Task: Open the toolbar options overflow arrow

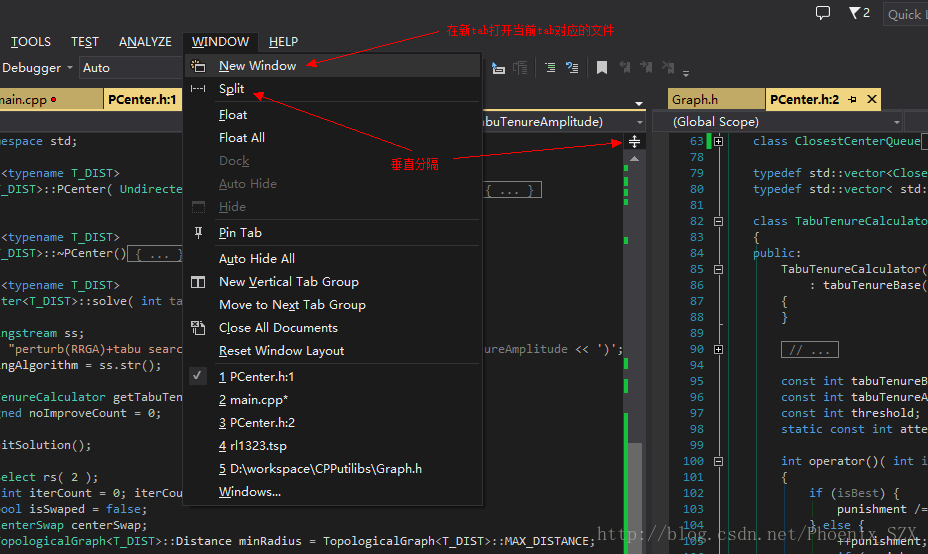Action: coord(686,74)
